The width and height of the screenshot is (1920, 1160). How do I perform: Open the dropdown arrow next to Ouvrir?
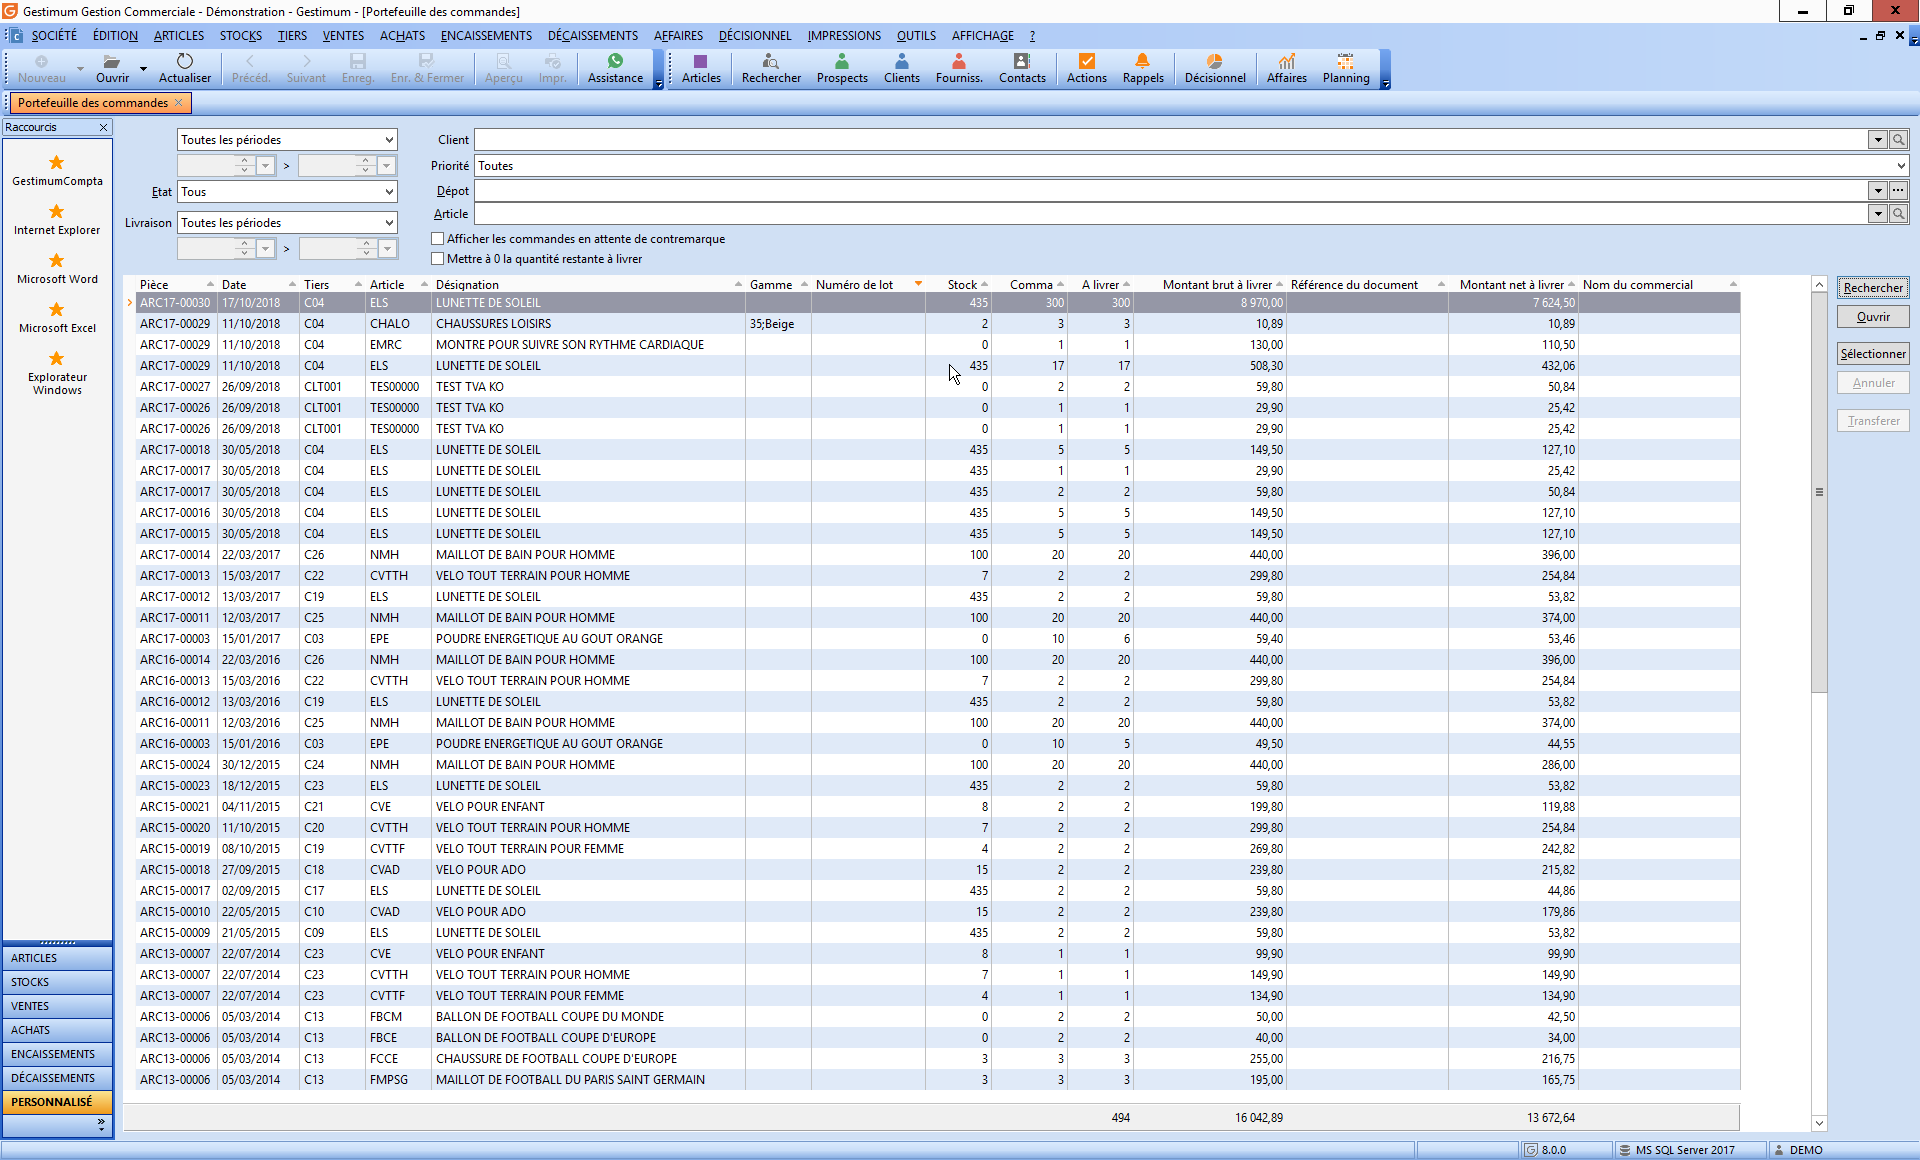pyautogui.click(x=143, y=69)
